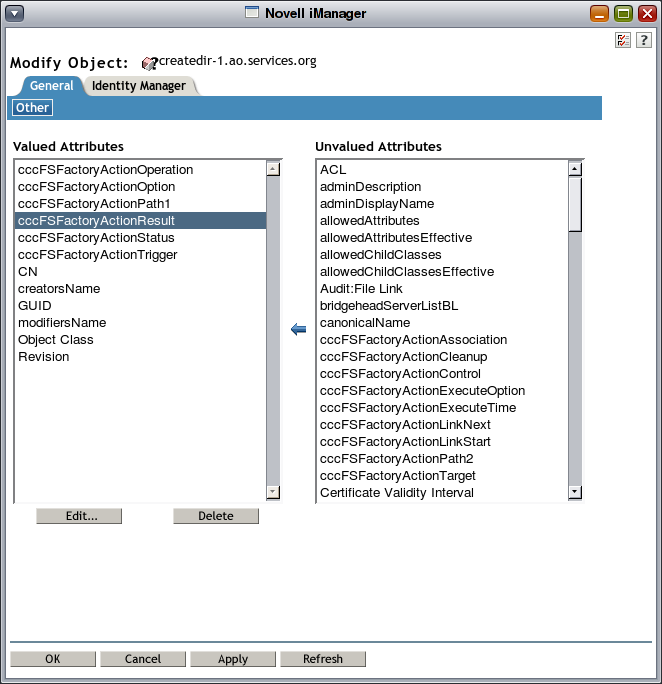662x684 pixels.
Task: Select Audit:File Link attribute
Action: 443,289
